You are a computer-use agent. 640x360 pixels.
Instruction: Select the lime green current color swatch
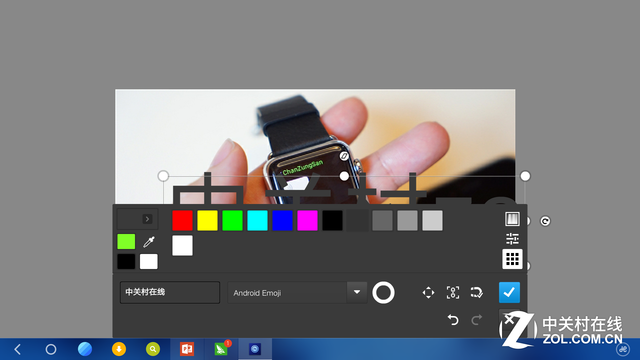pos(126,242)
